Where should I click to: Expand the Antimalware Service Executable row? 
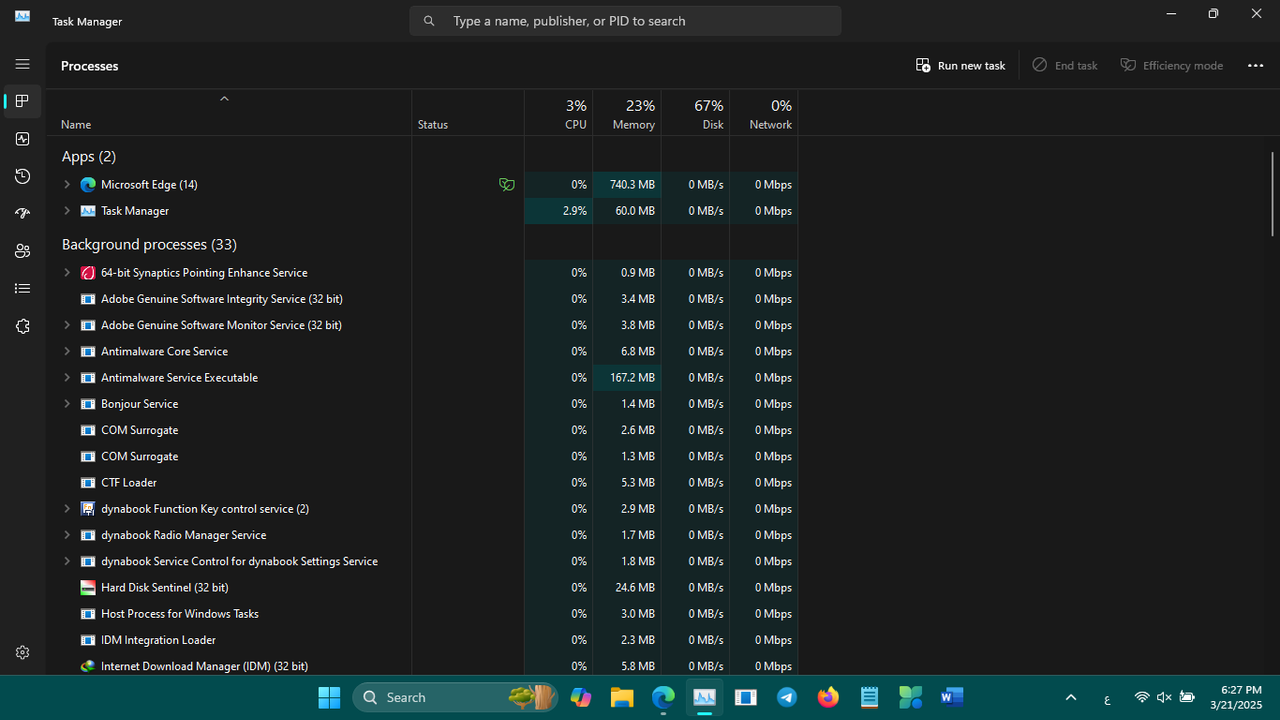tap(67, 377)
